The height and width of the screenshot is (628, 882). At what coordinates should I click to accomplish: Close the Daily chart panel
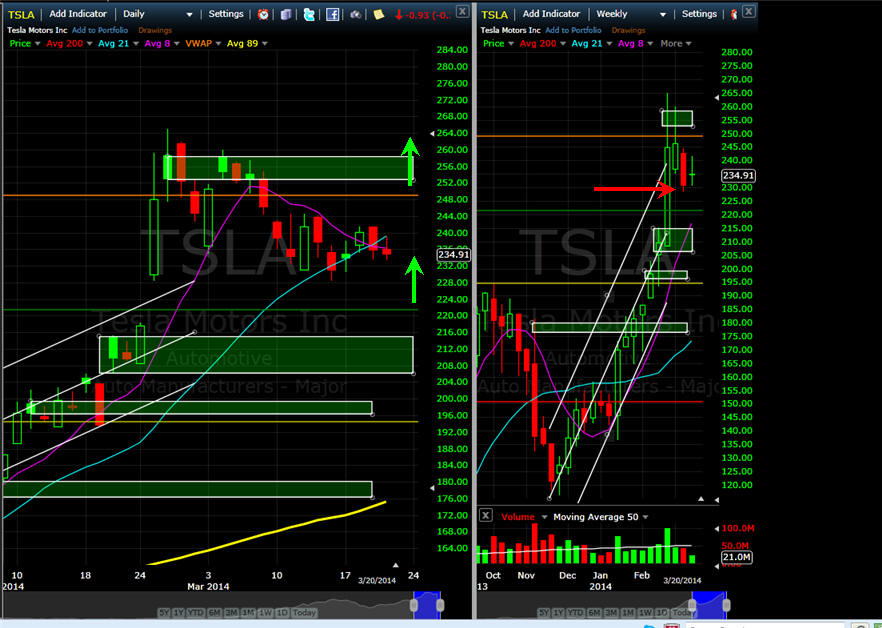coord(462,11)
